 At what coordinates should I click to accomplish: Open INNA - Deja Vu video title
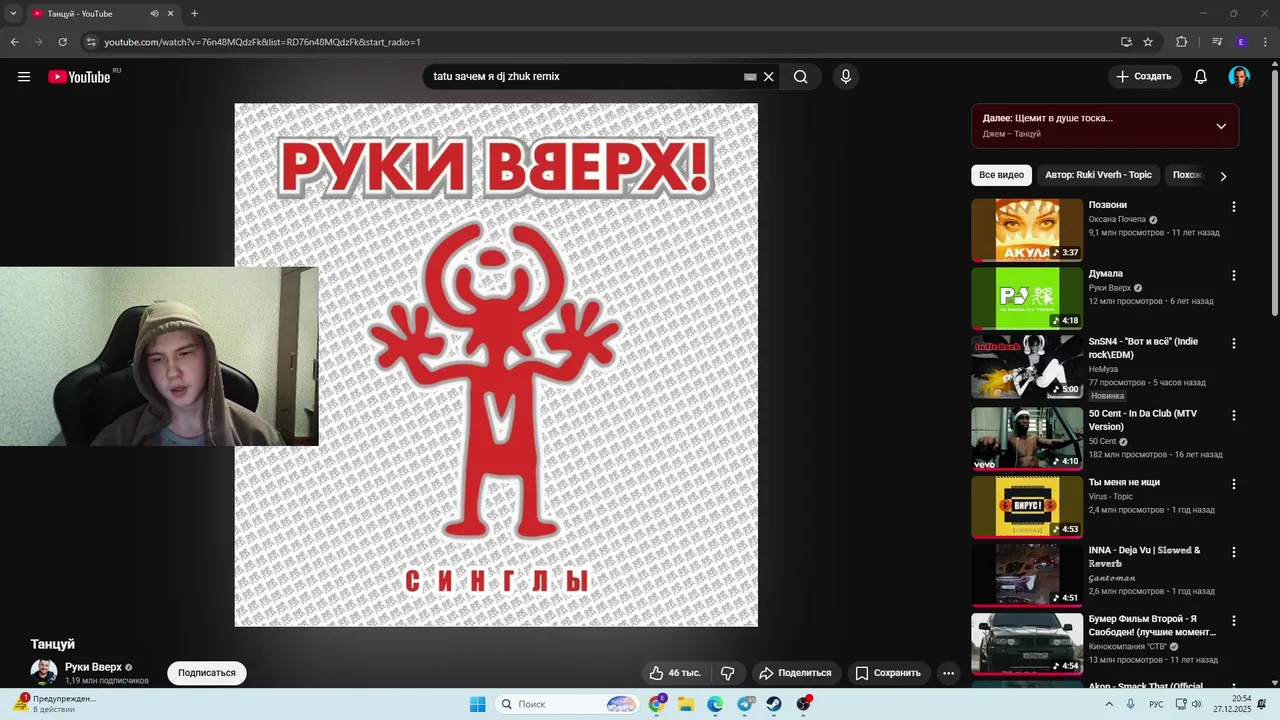click(1145, 557)
